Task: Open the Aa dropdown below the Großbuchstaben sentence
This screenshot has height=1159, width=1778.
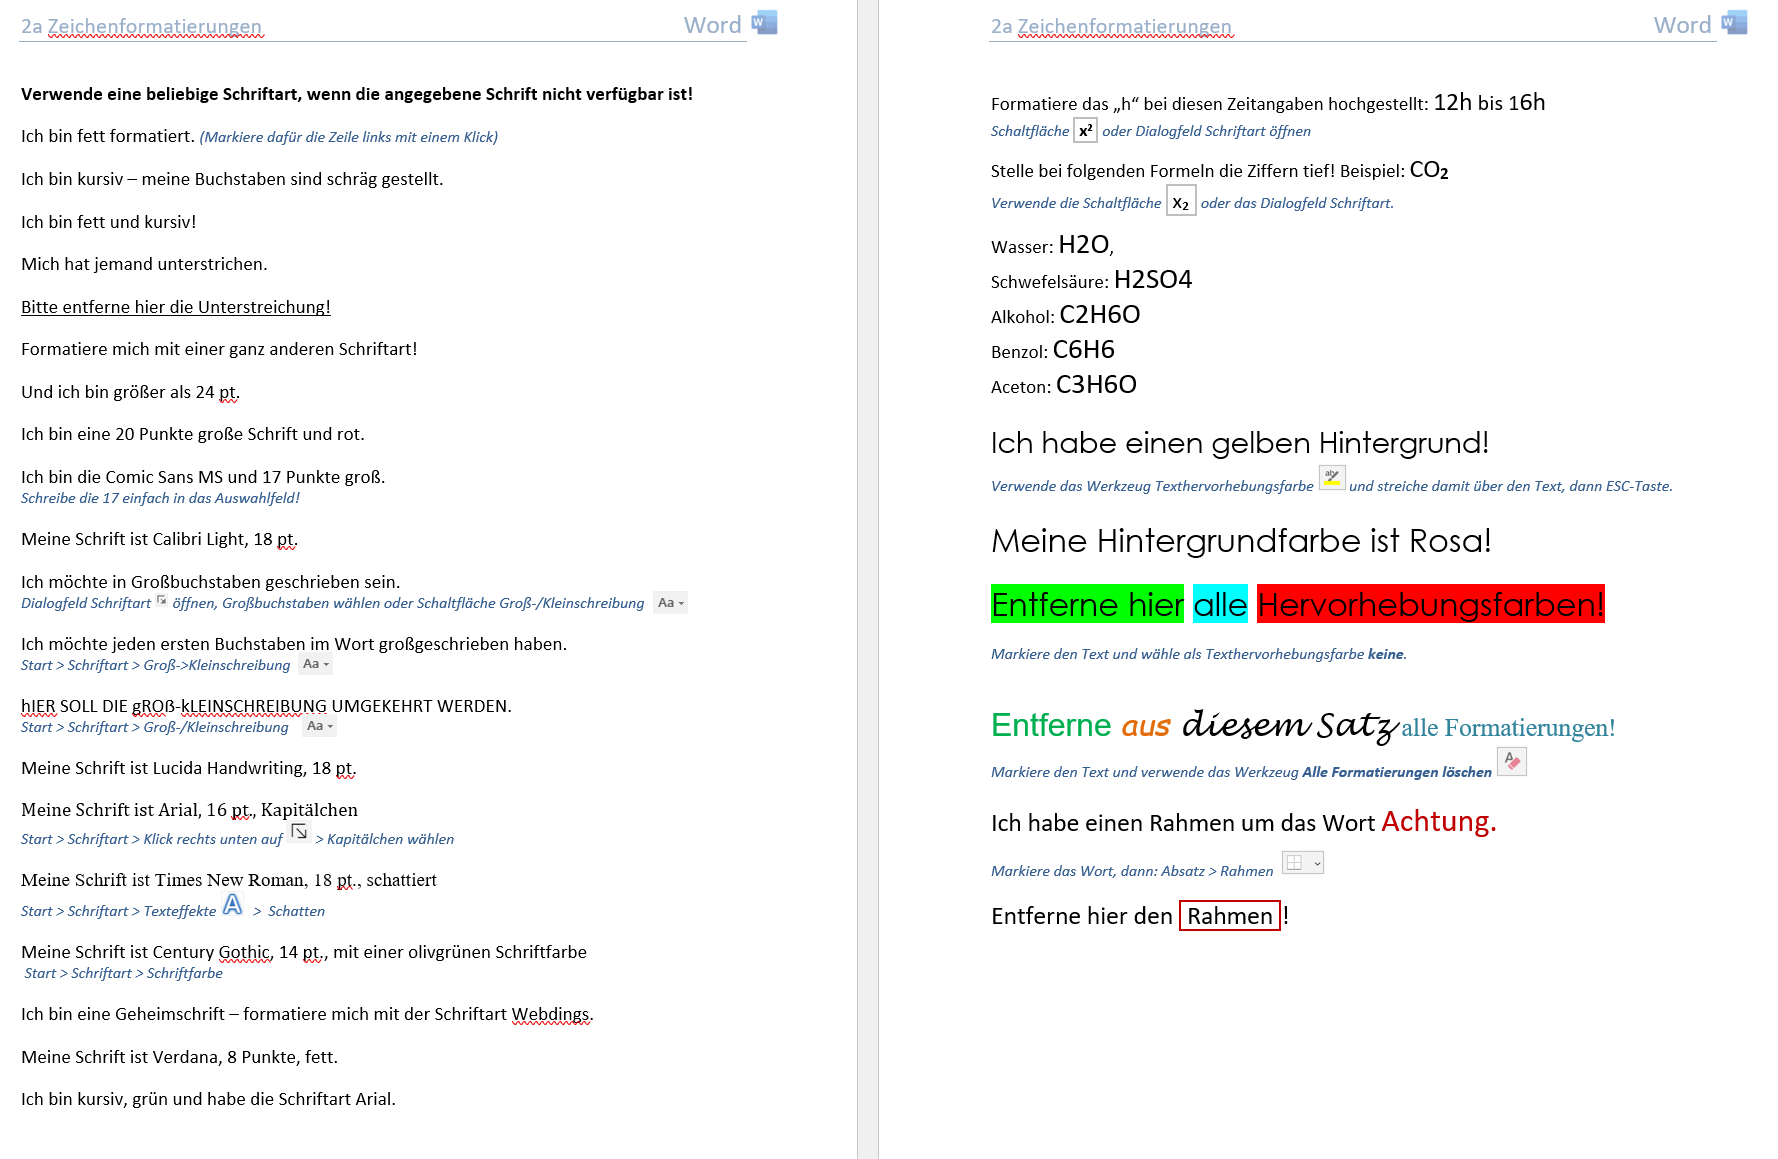Action: (x=671, y=603)
